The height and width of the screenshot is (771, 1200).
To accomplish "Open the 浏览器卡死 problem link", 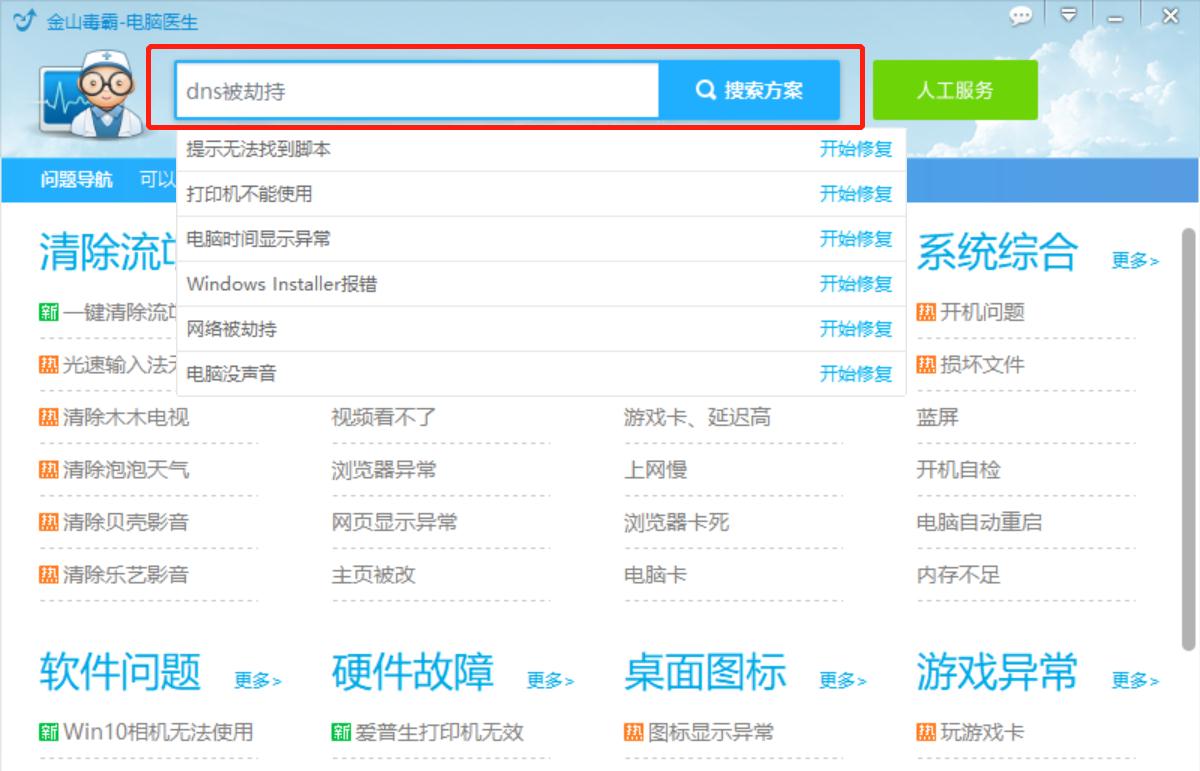I will click(676, 522).
